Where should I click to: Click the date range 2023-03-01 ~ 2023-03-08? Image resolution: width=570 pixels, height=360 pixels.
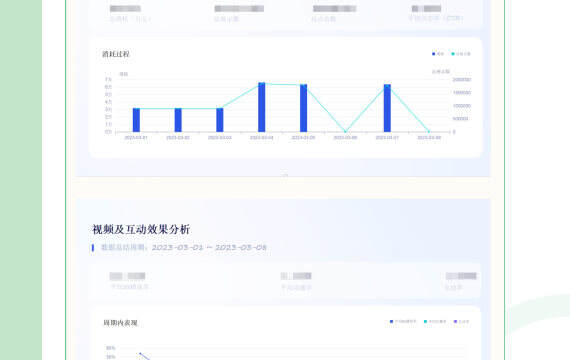pos(209,248)
